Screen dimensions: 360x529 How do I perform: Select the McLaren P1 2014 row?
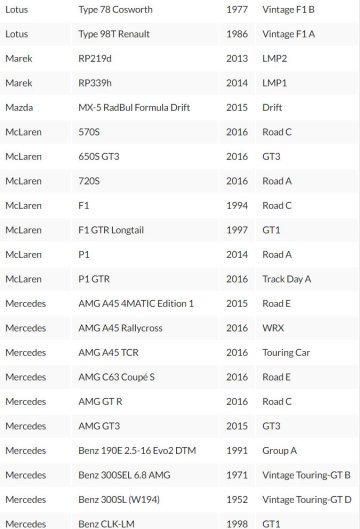pyautogui.click(x=179, y=255)
